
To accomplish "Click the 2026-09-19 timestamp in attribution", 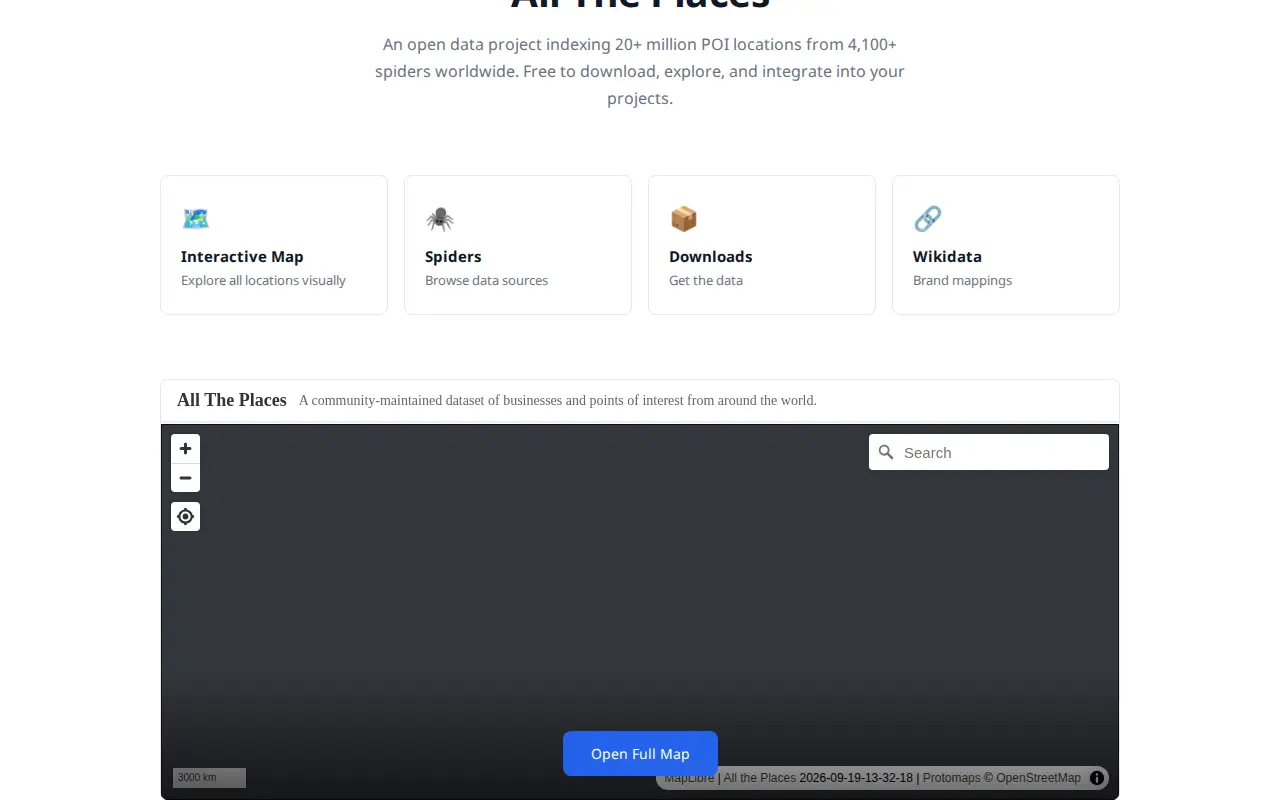I will click(x=856, y=778).
